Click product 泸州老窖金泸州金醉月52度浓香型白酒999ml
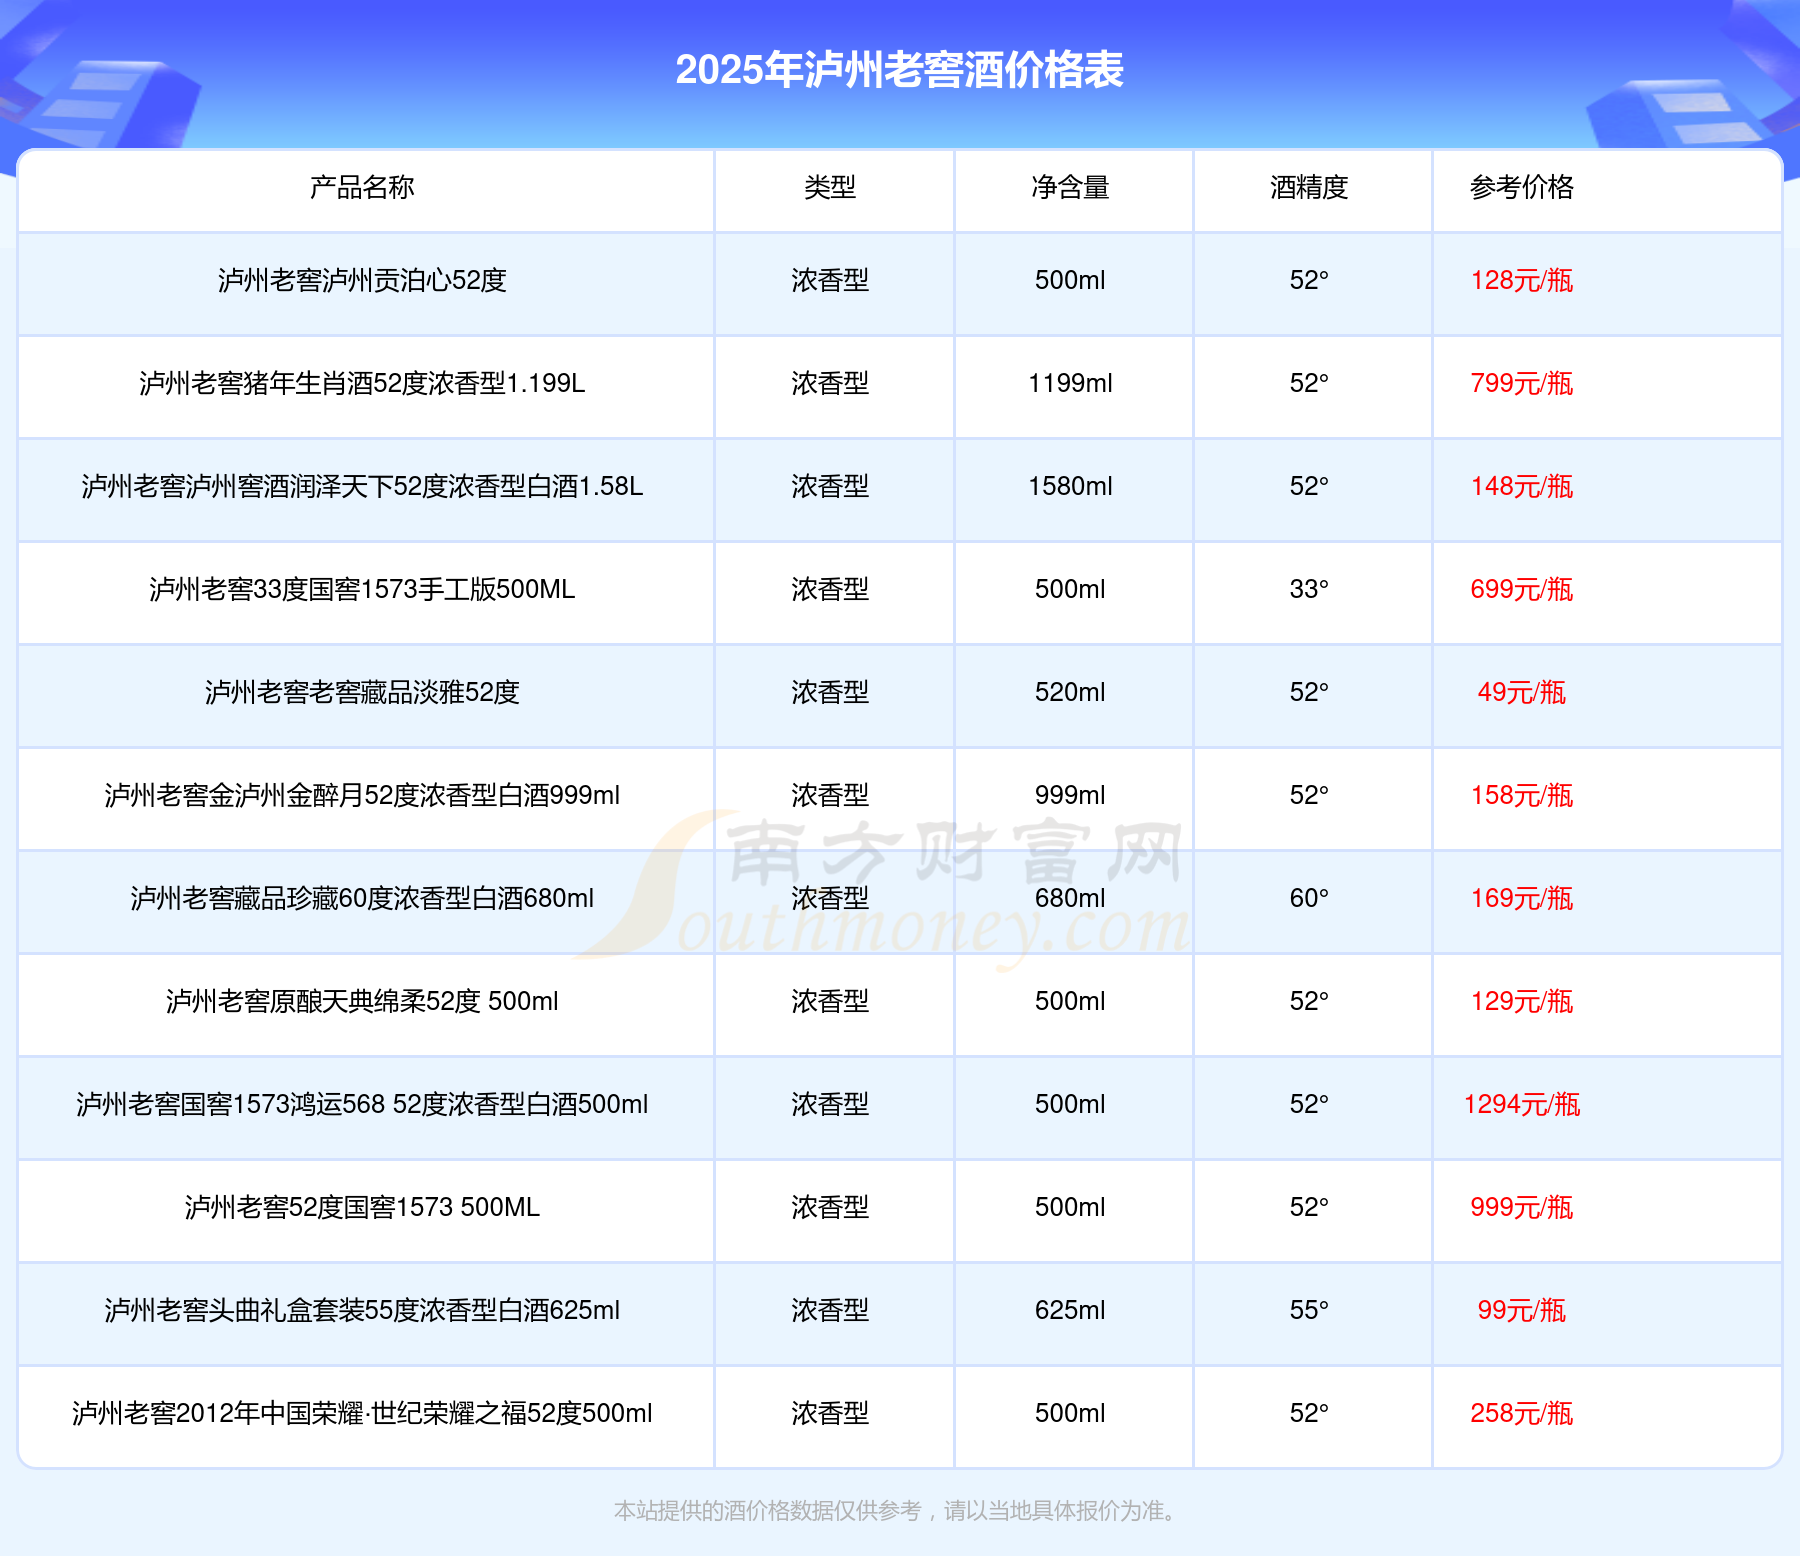This screenshot has height=1560, width=1800. (362, 795)
